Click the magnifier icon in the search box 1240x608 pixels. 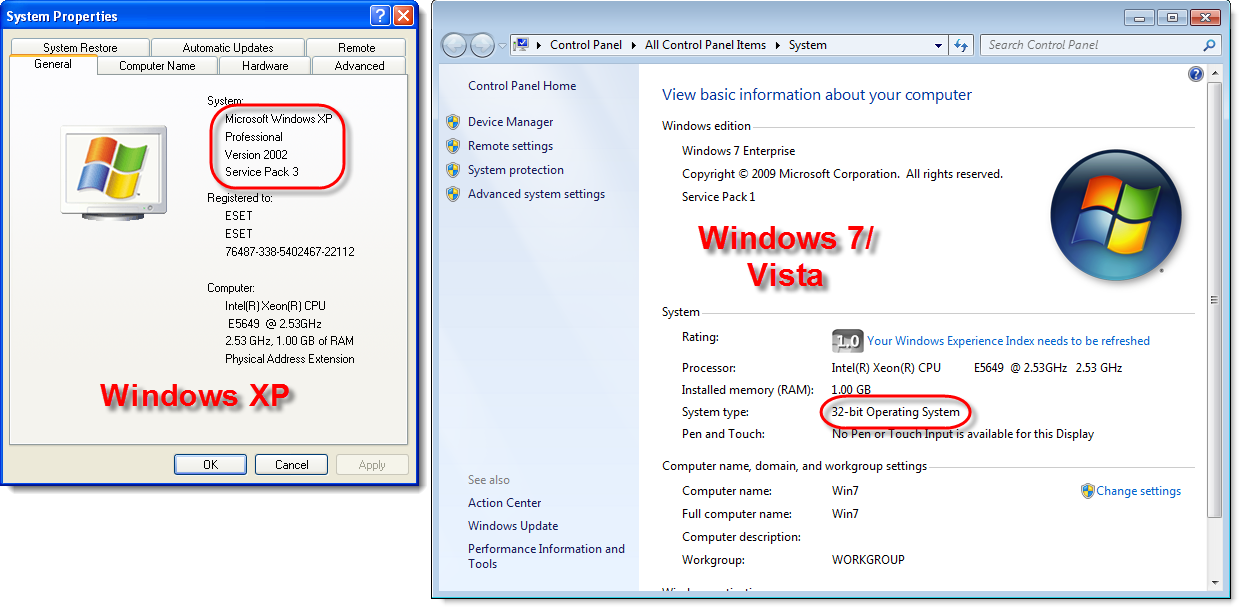1210,45
